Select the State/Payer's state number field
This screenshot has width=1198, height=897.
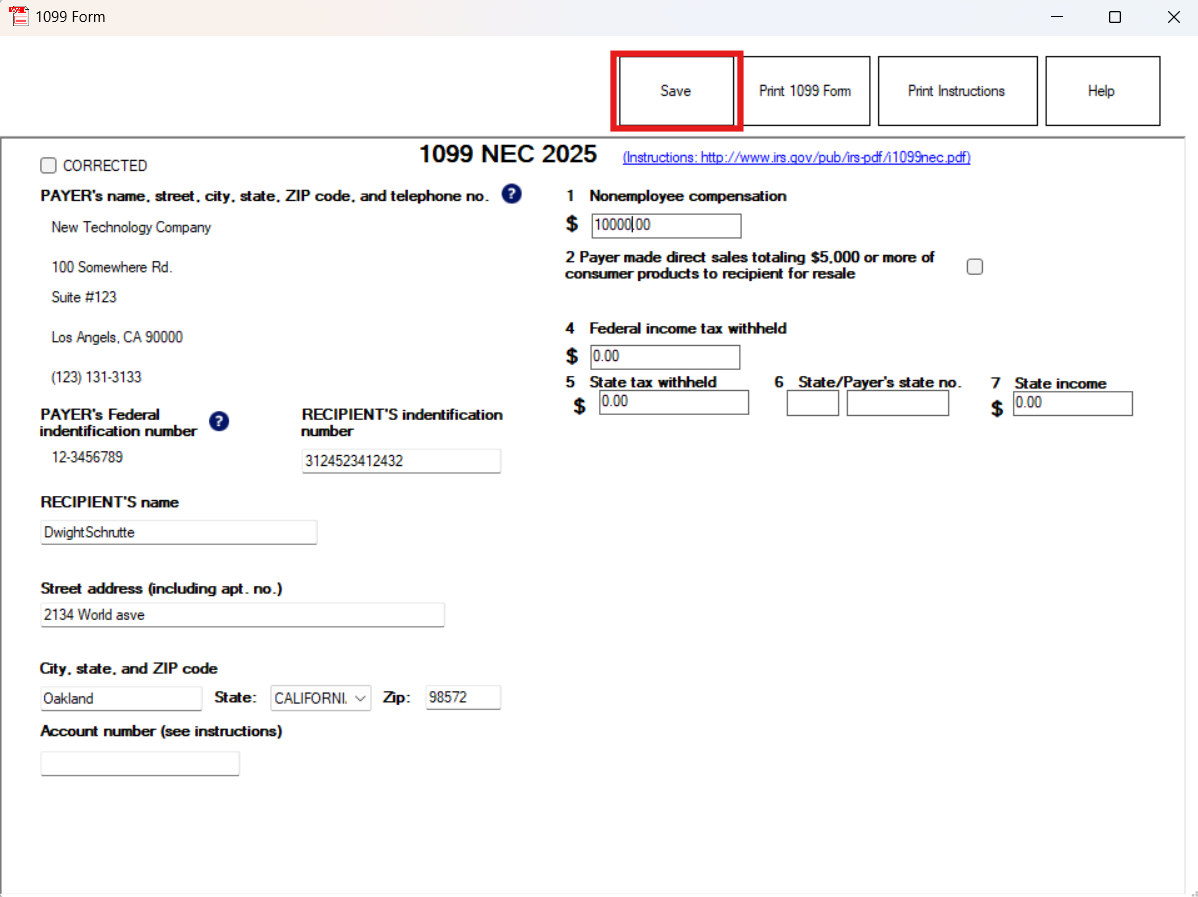point(897,402)
